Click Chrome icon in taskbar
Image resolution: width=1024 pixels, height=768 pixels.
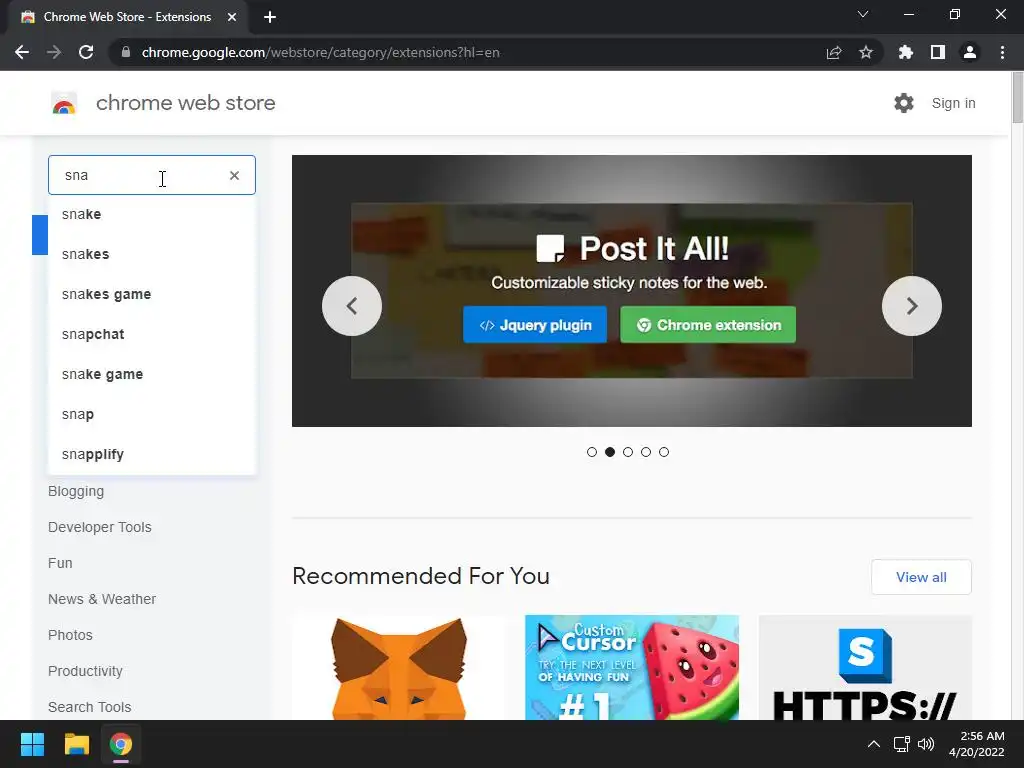click(x=121, y=744)
